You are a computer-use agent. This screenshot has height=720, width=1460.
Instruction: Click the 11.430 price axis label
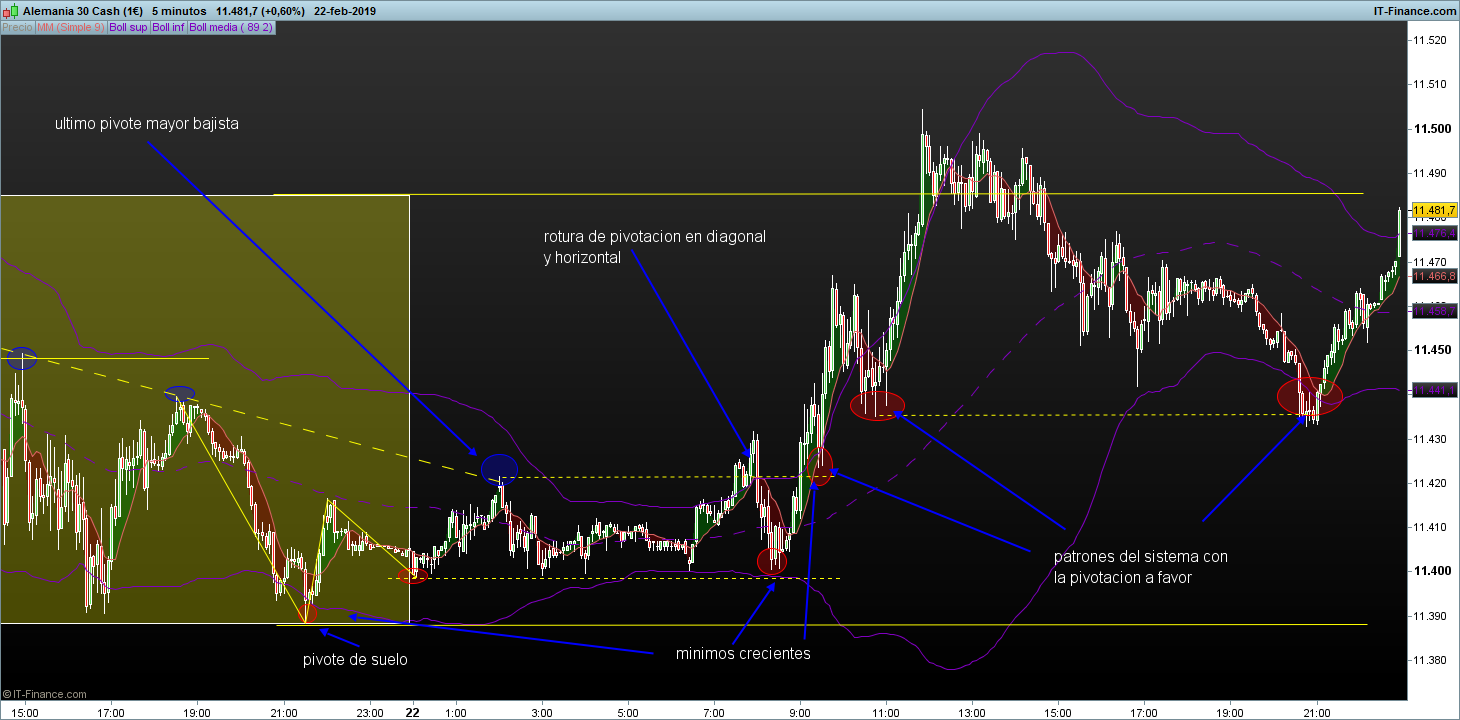[1429, 439]
